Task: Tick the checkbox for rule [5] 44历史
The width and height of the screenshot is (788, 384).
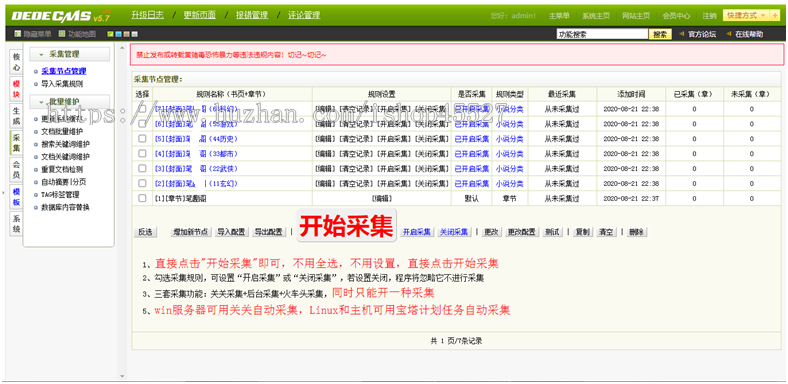Action: 142,139
